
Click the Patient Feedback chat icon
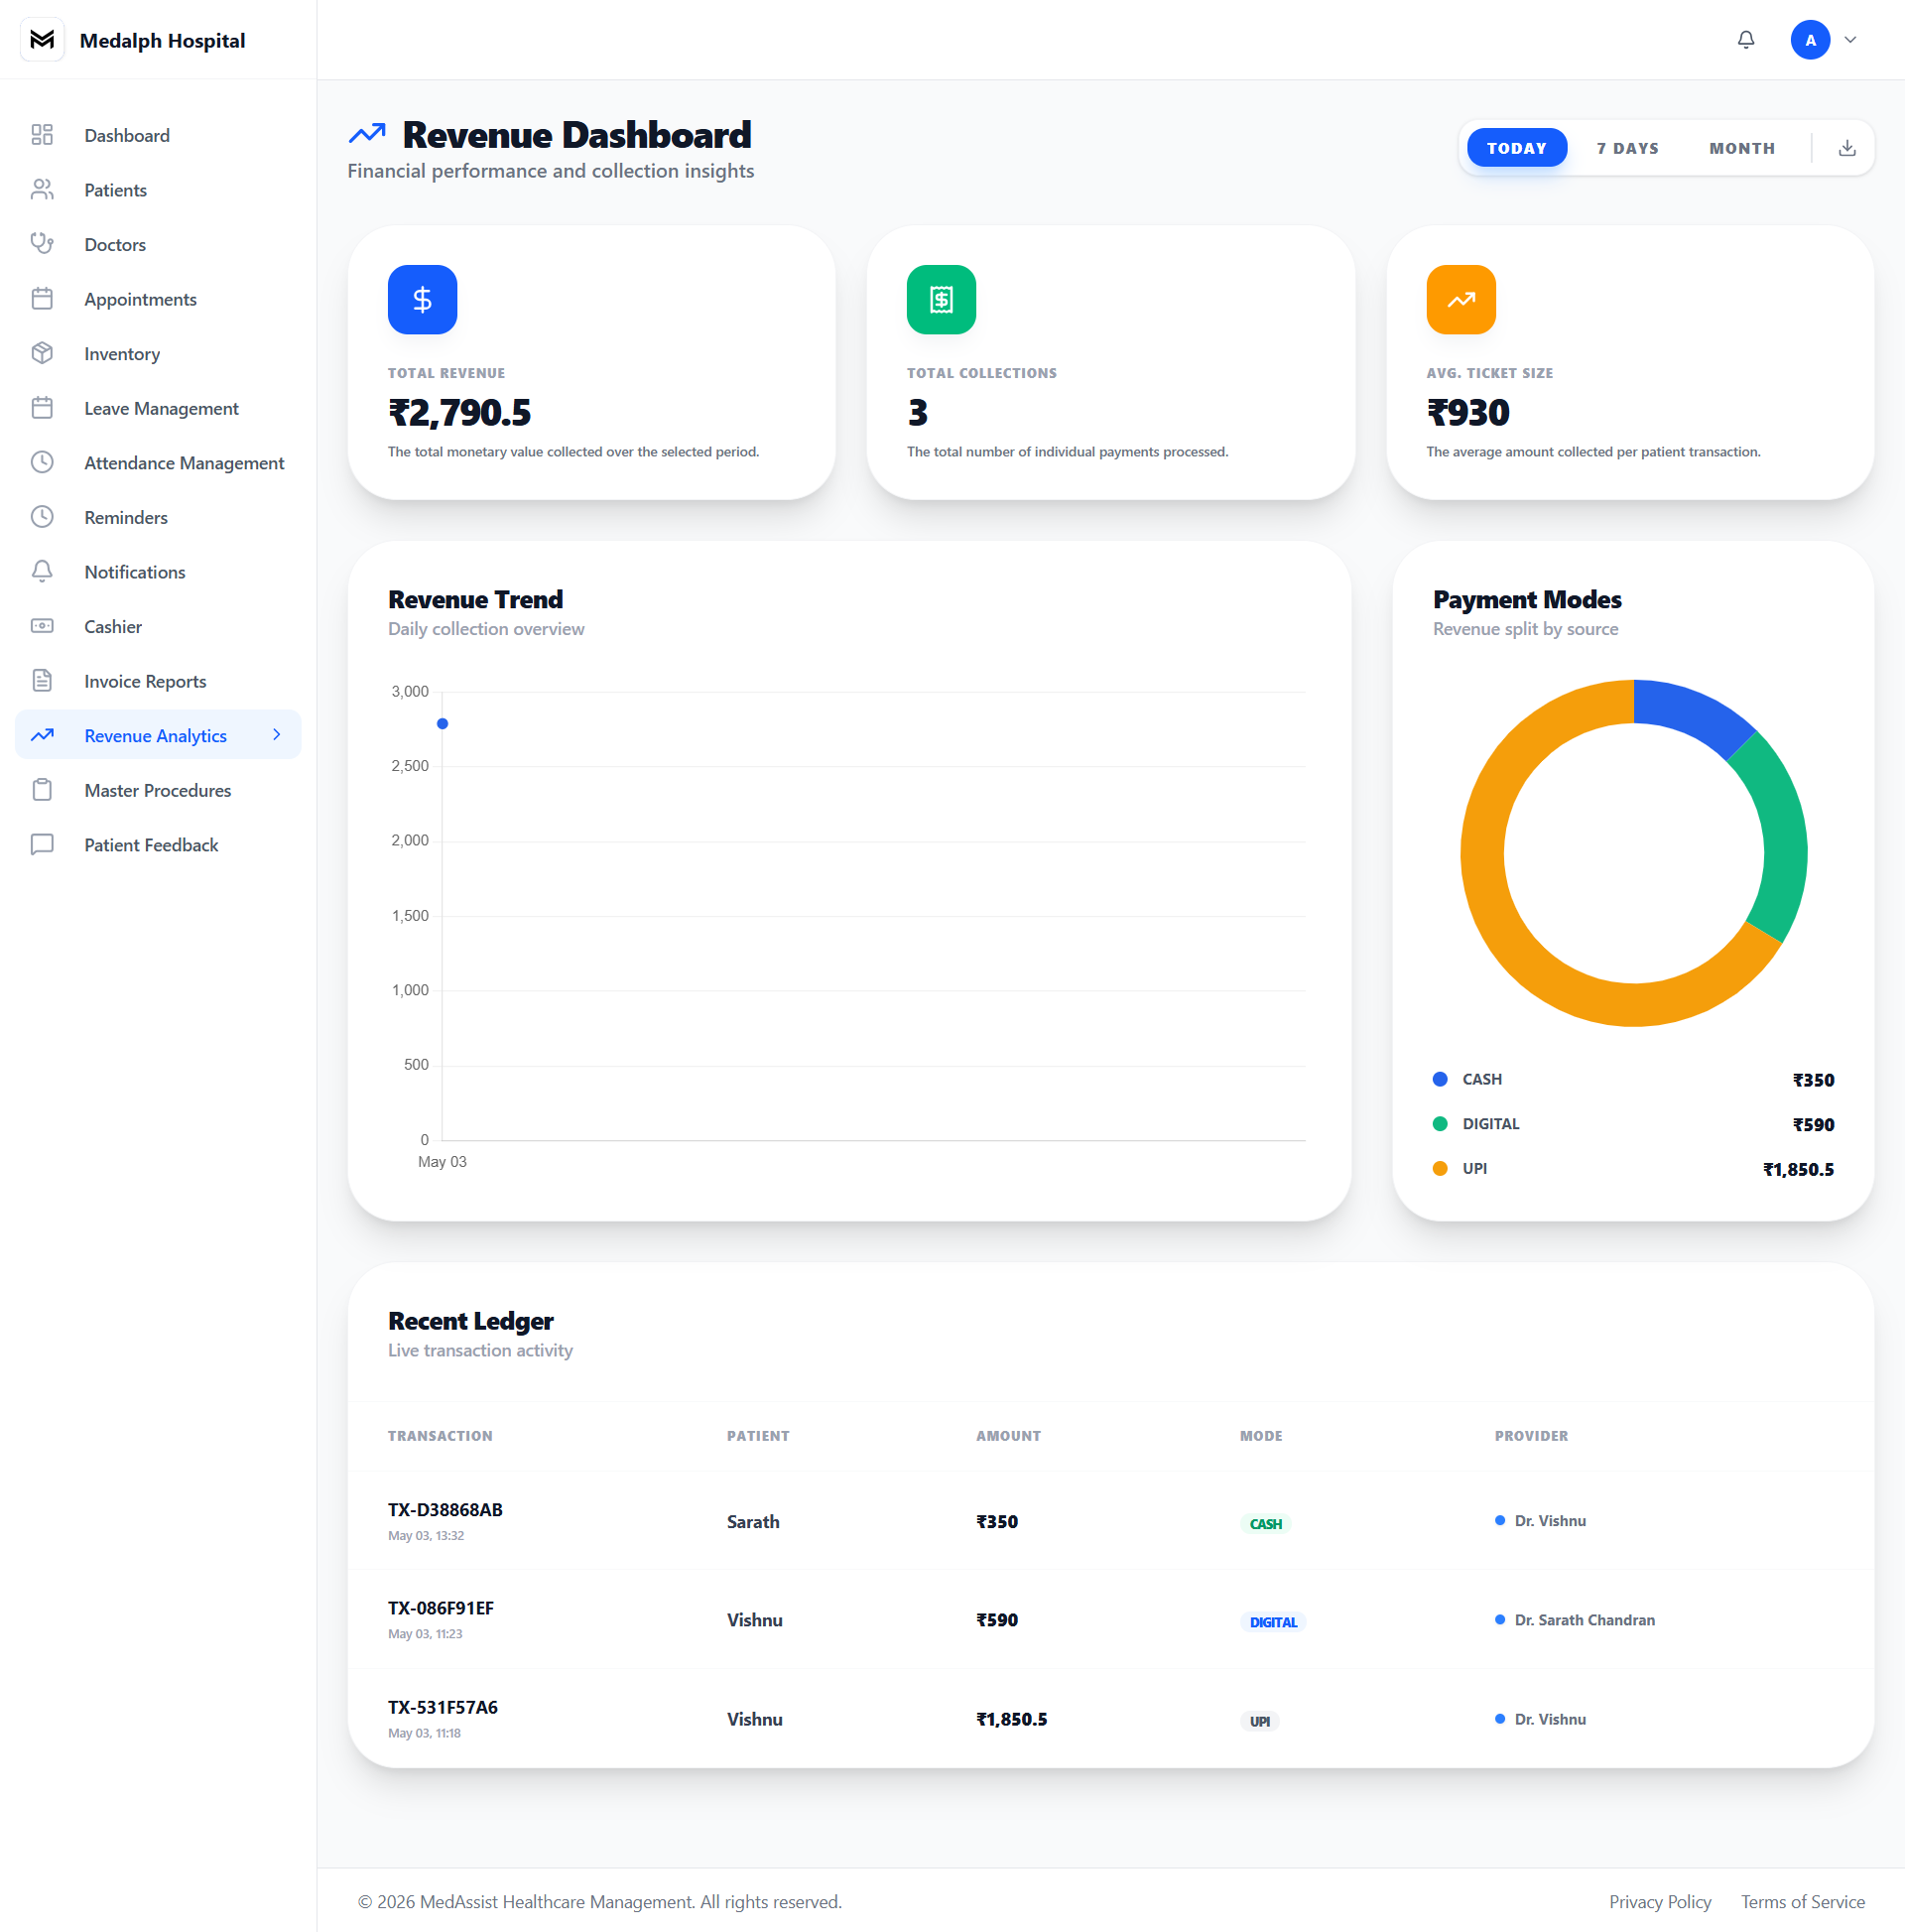coord(42,844)
